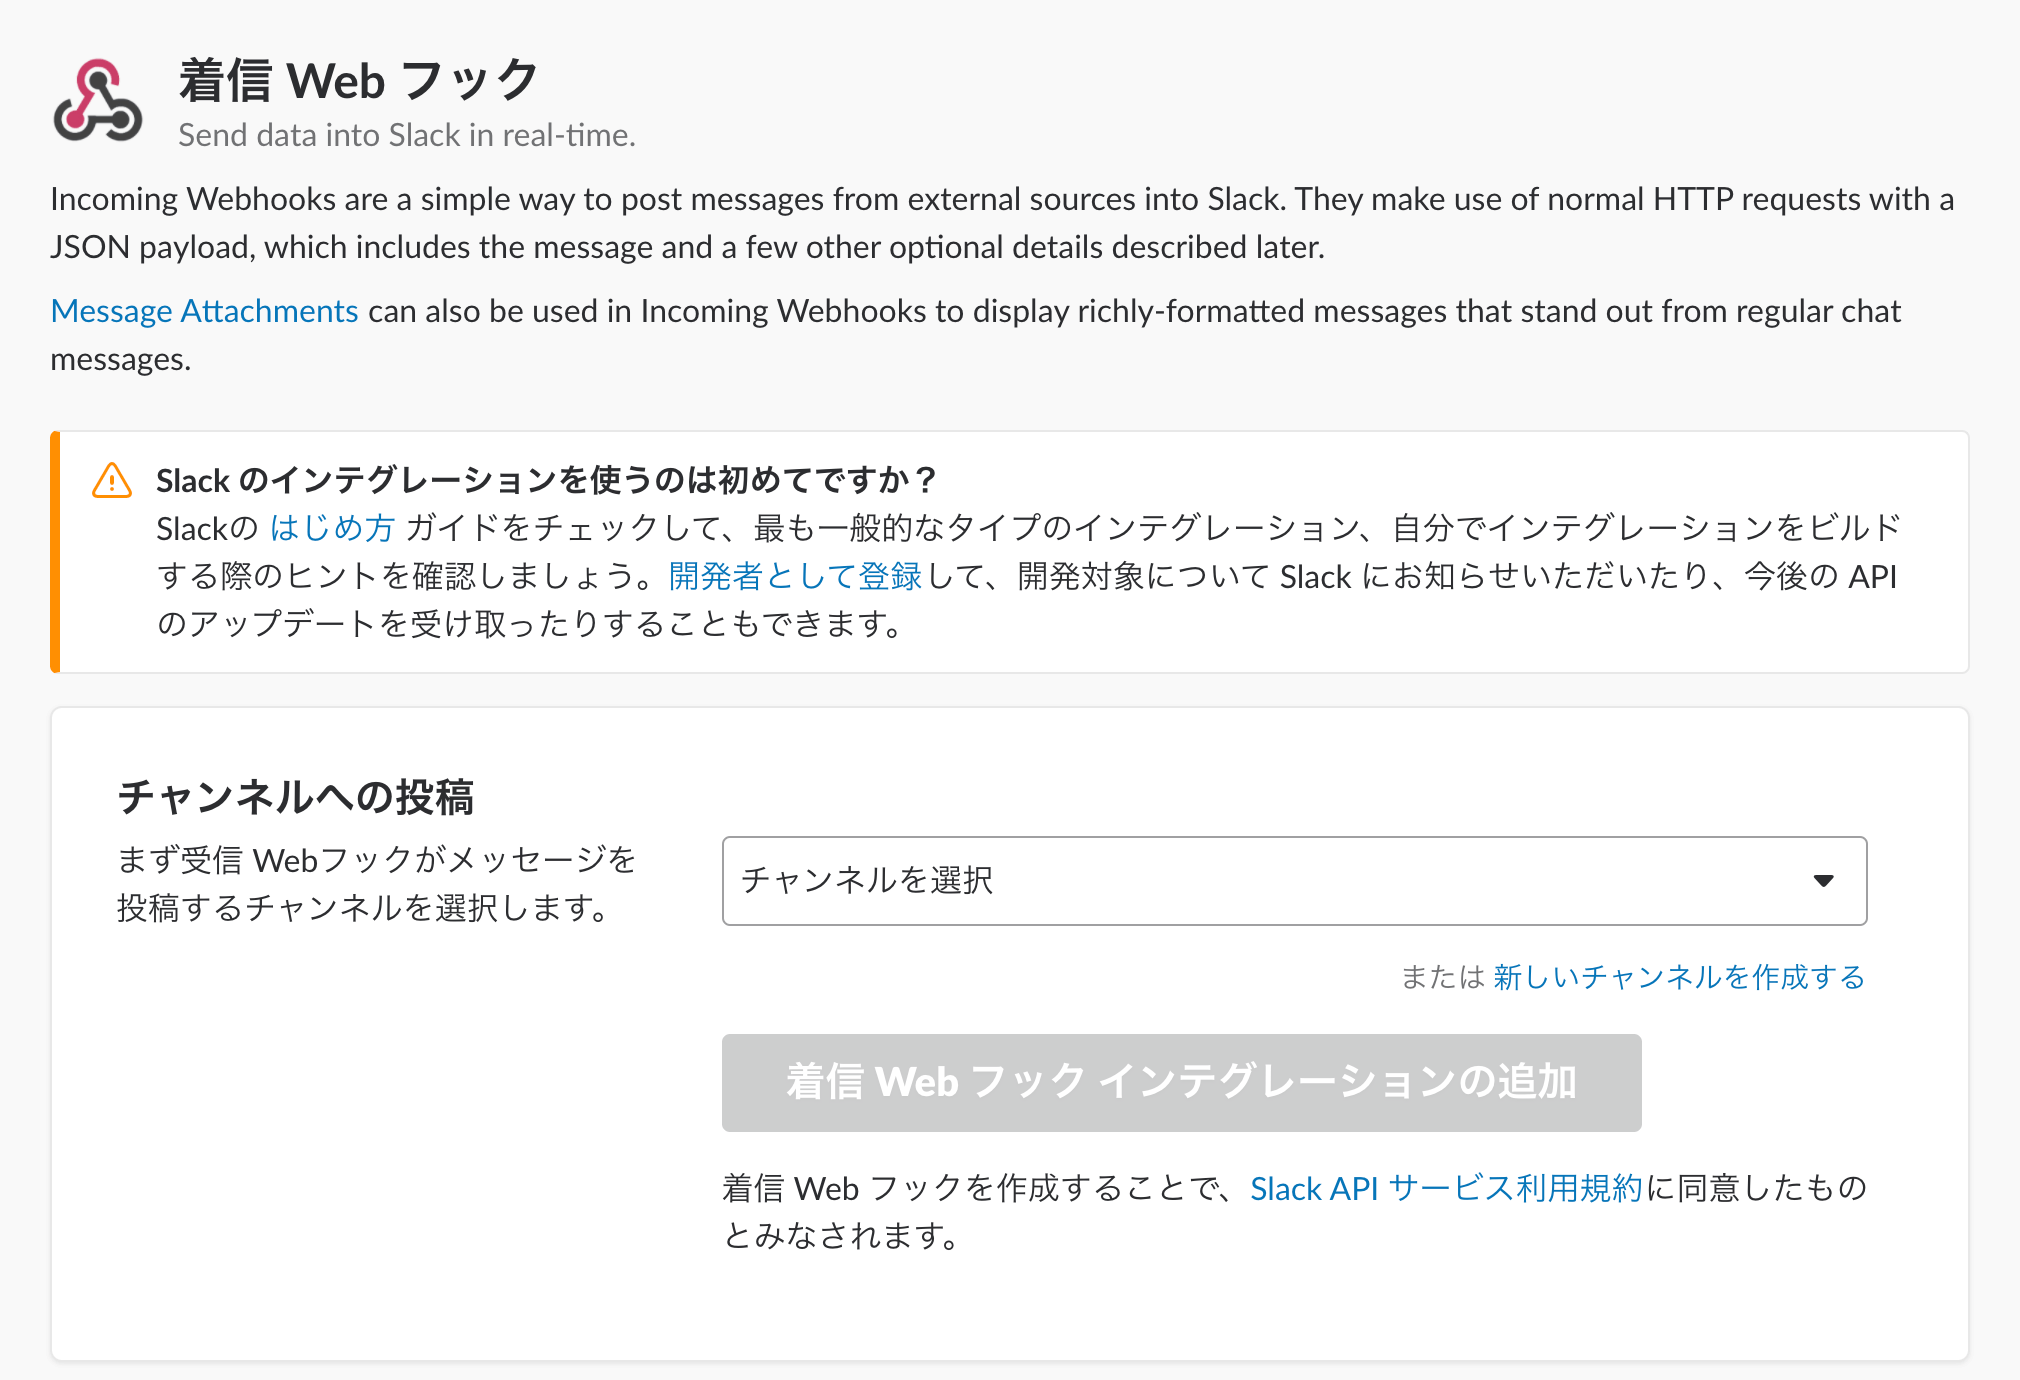The width and height of the screenshot is (2020, 1380).
Task: Click the 'または' text before the create-channel link
Action: 1442,977
